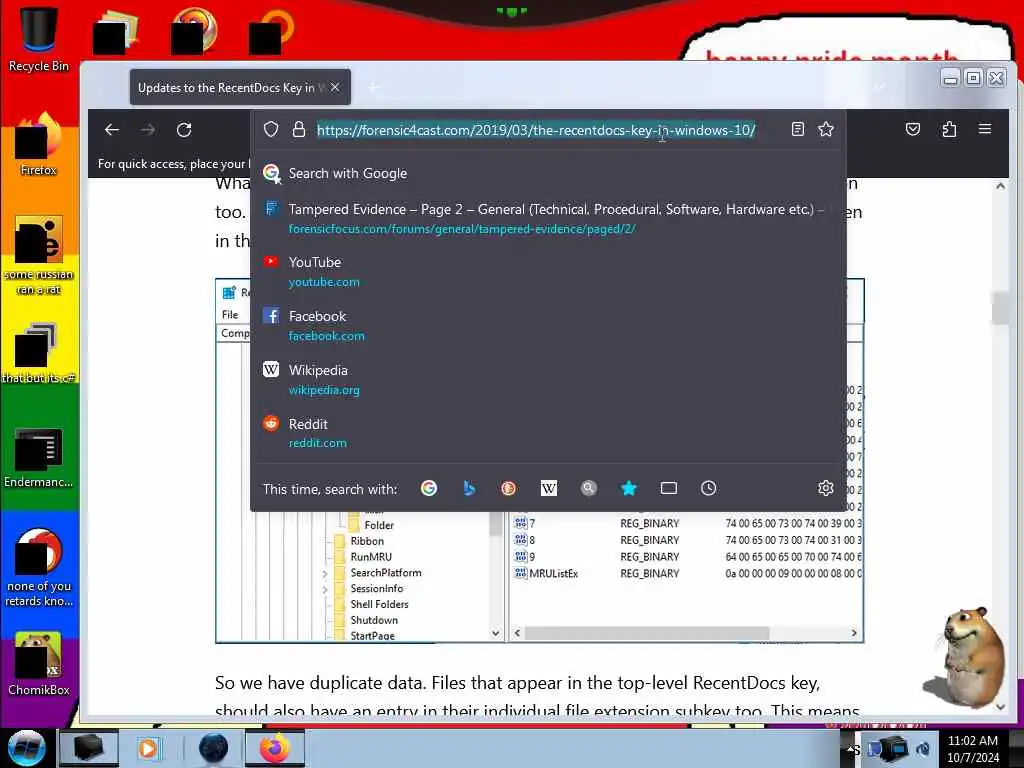The image size is (1024, 768).
Task: Search this time with Bing icon
Action: (469, 488)
